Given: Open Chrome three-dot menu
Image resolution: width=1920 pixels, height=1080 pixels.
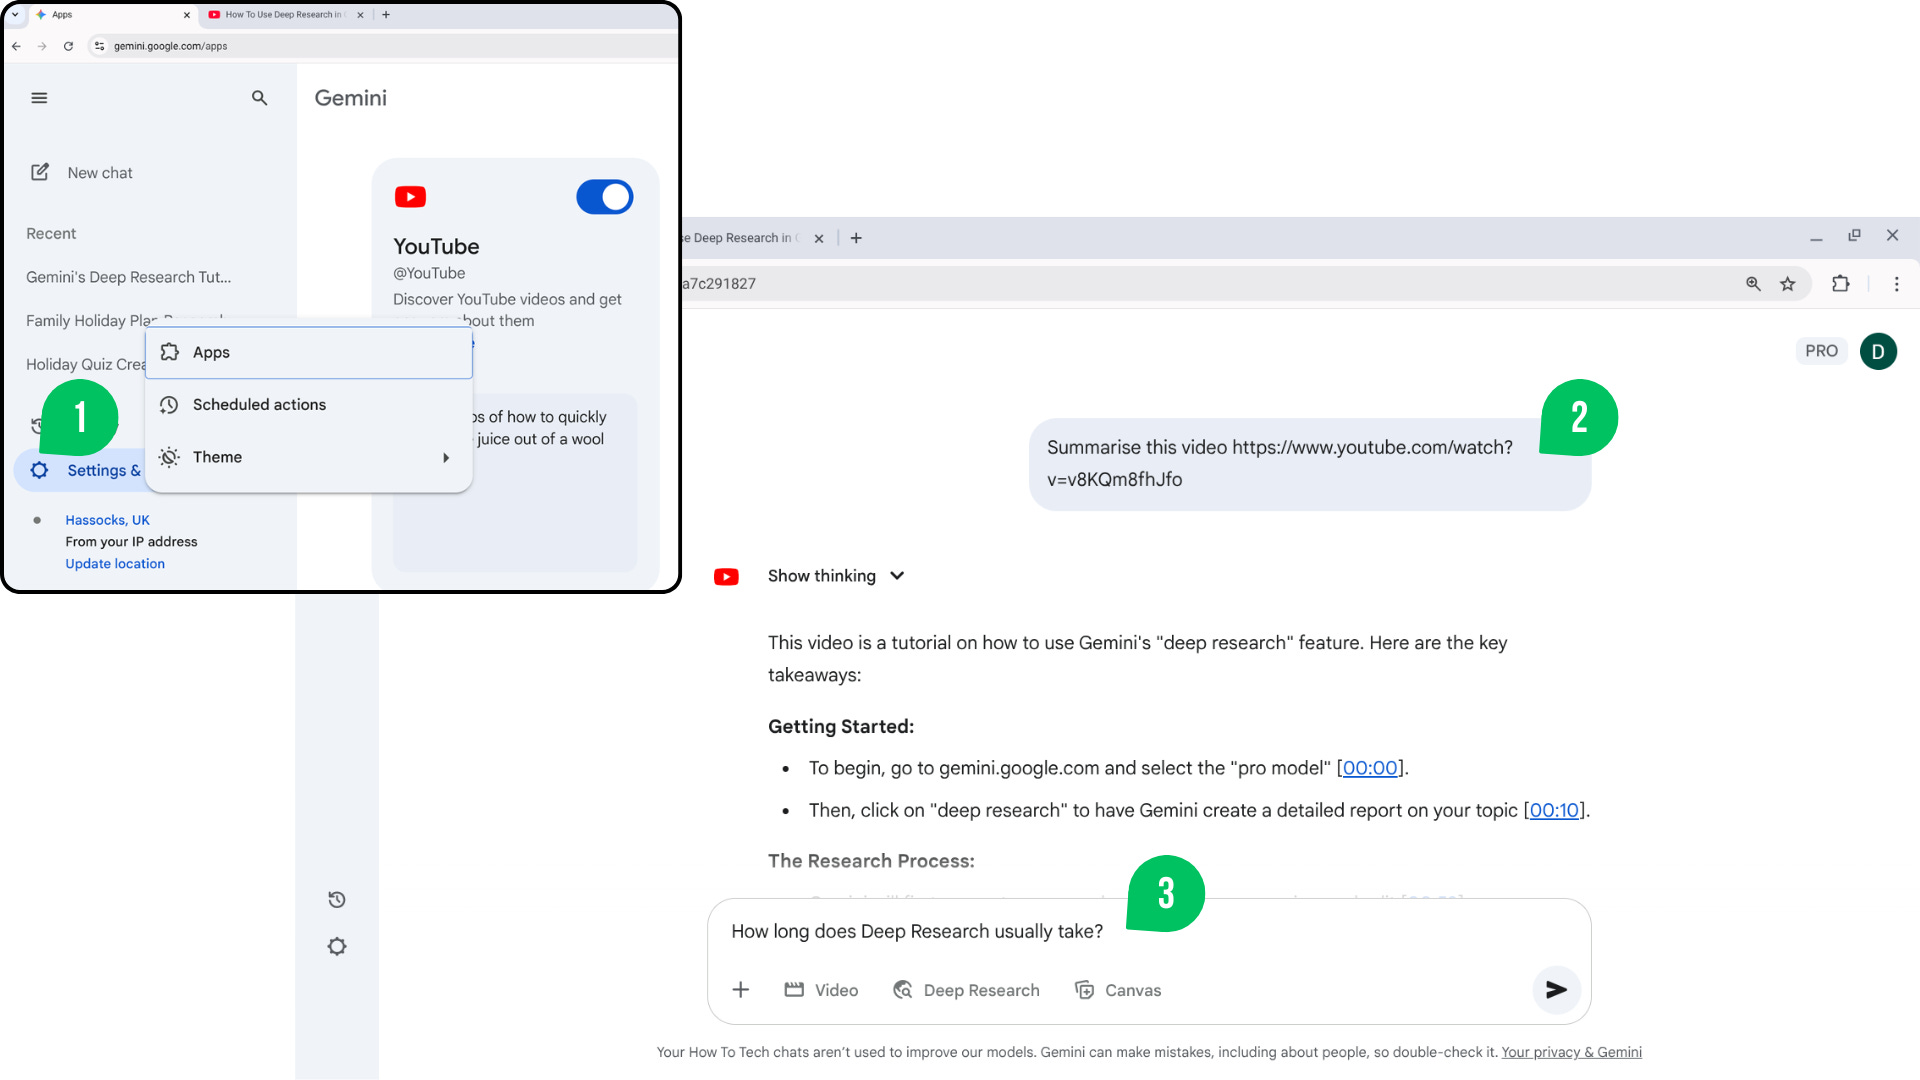Looking at the screenshot, I should (x=1896, y=284).
